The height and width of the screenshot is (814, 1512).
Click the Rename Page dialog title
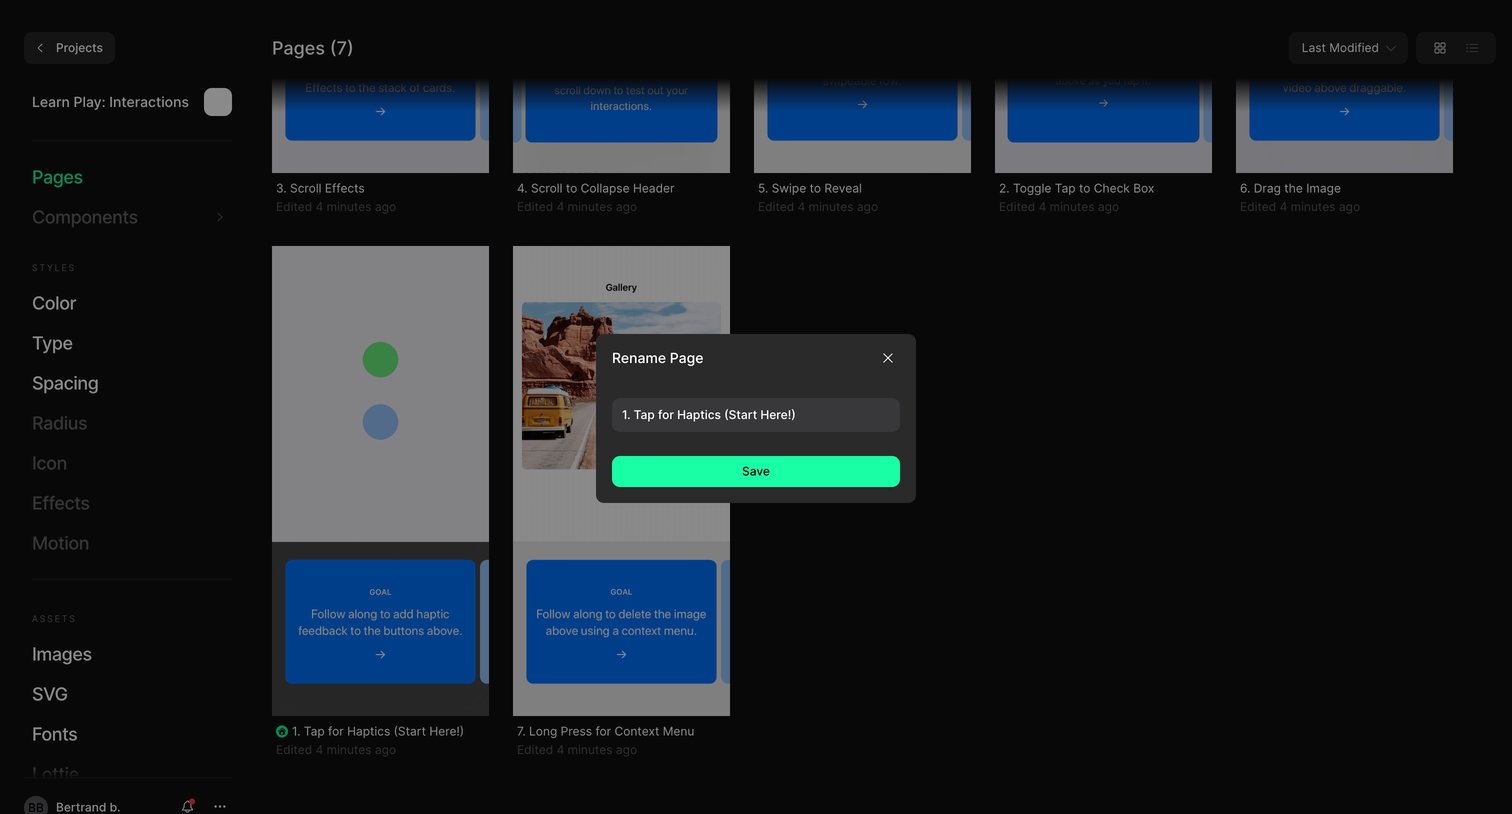click(657, 358)
